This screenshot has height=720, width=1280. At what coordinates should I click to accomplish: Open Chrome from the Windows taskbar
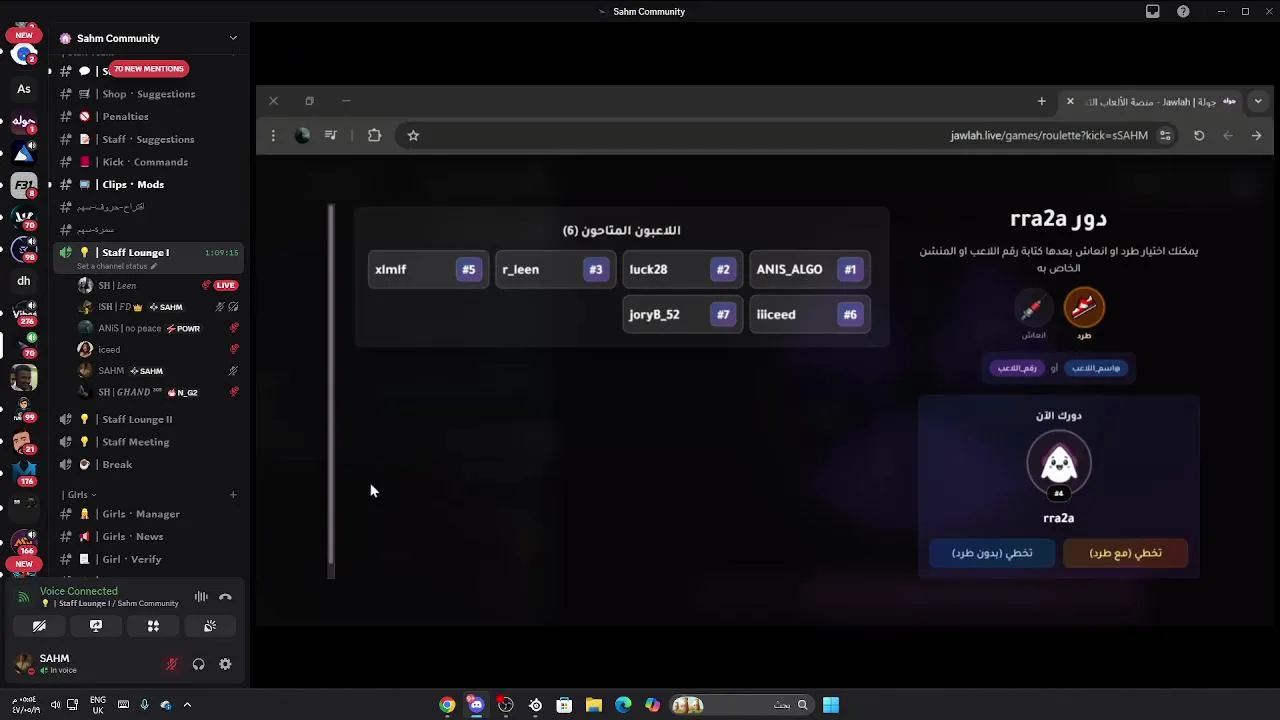point(447,705)
